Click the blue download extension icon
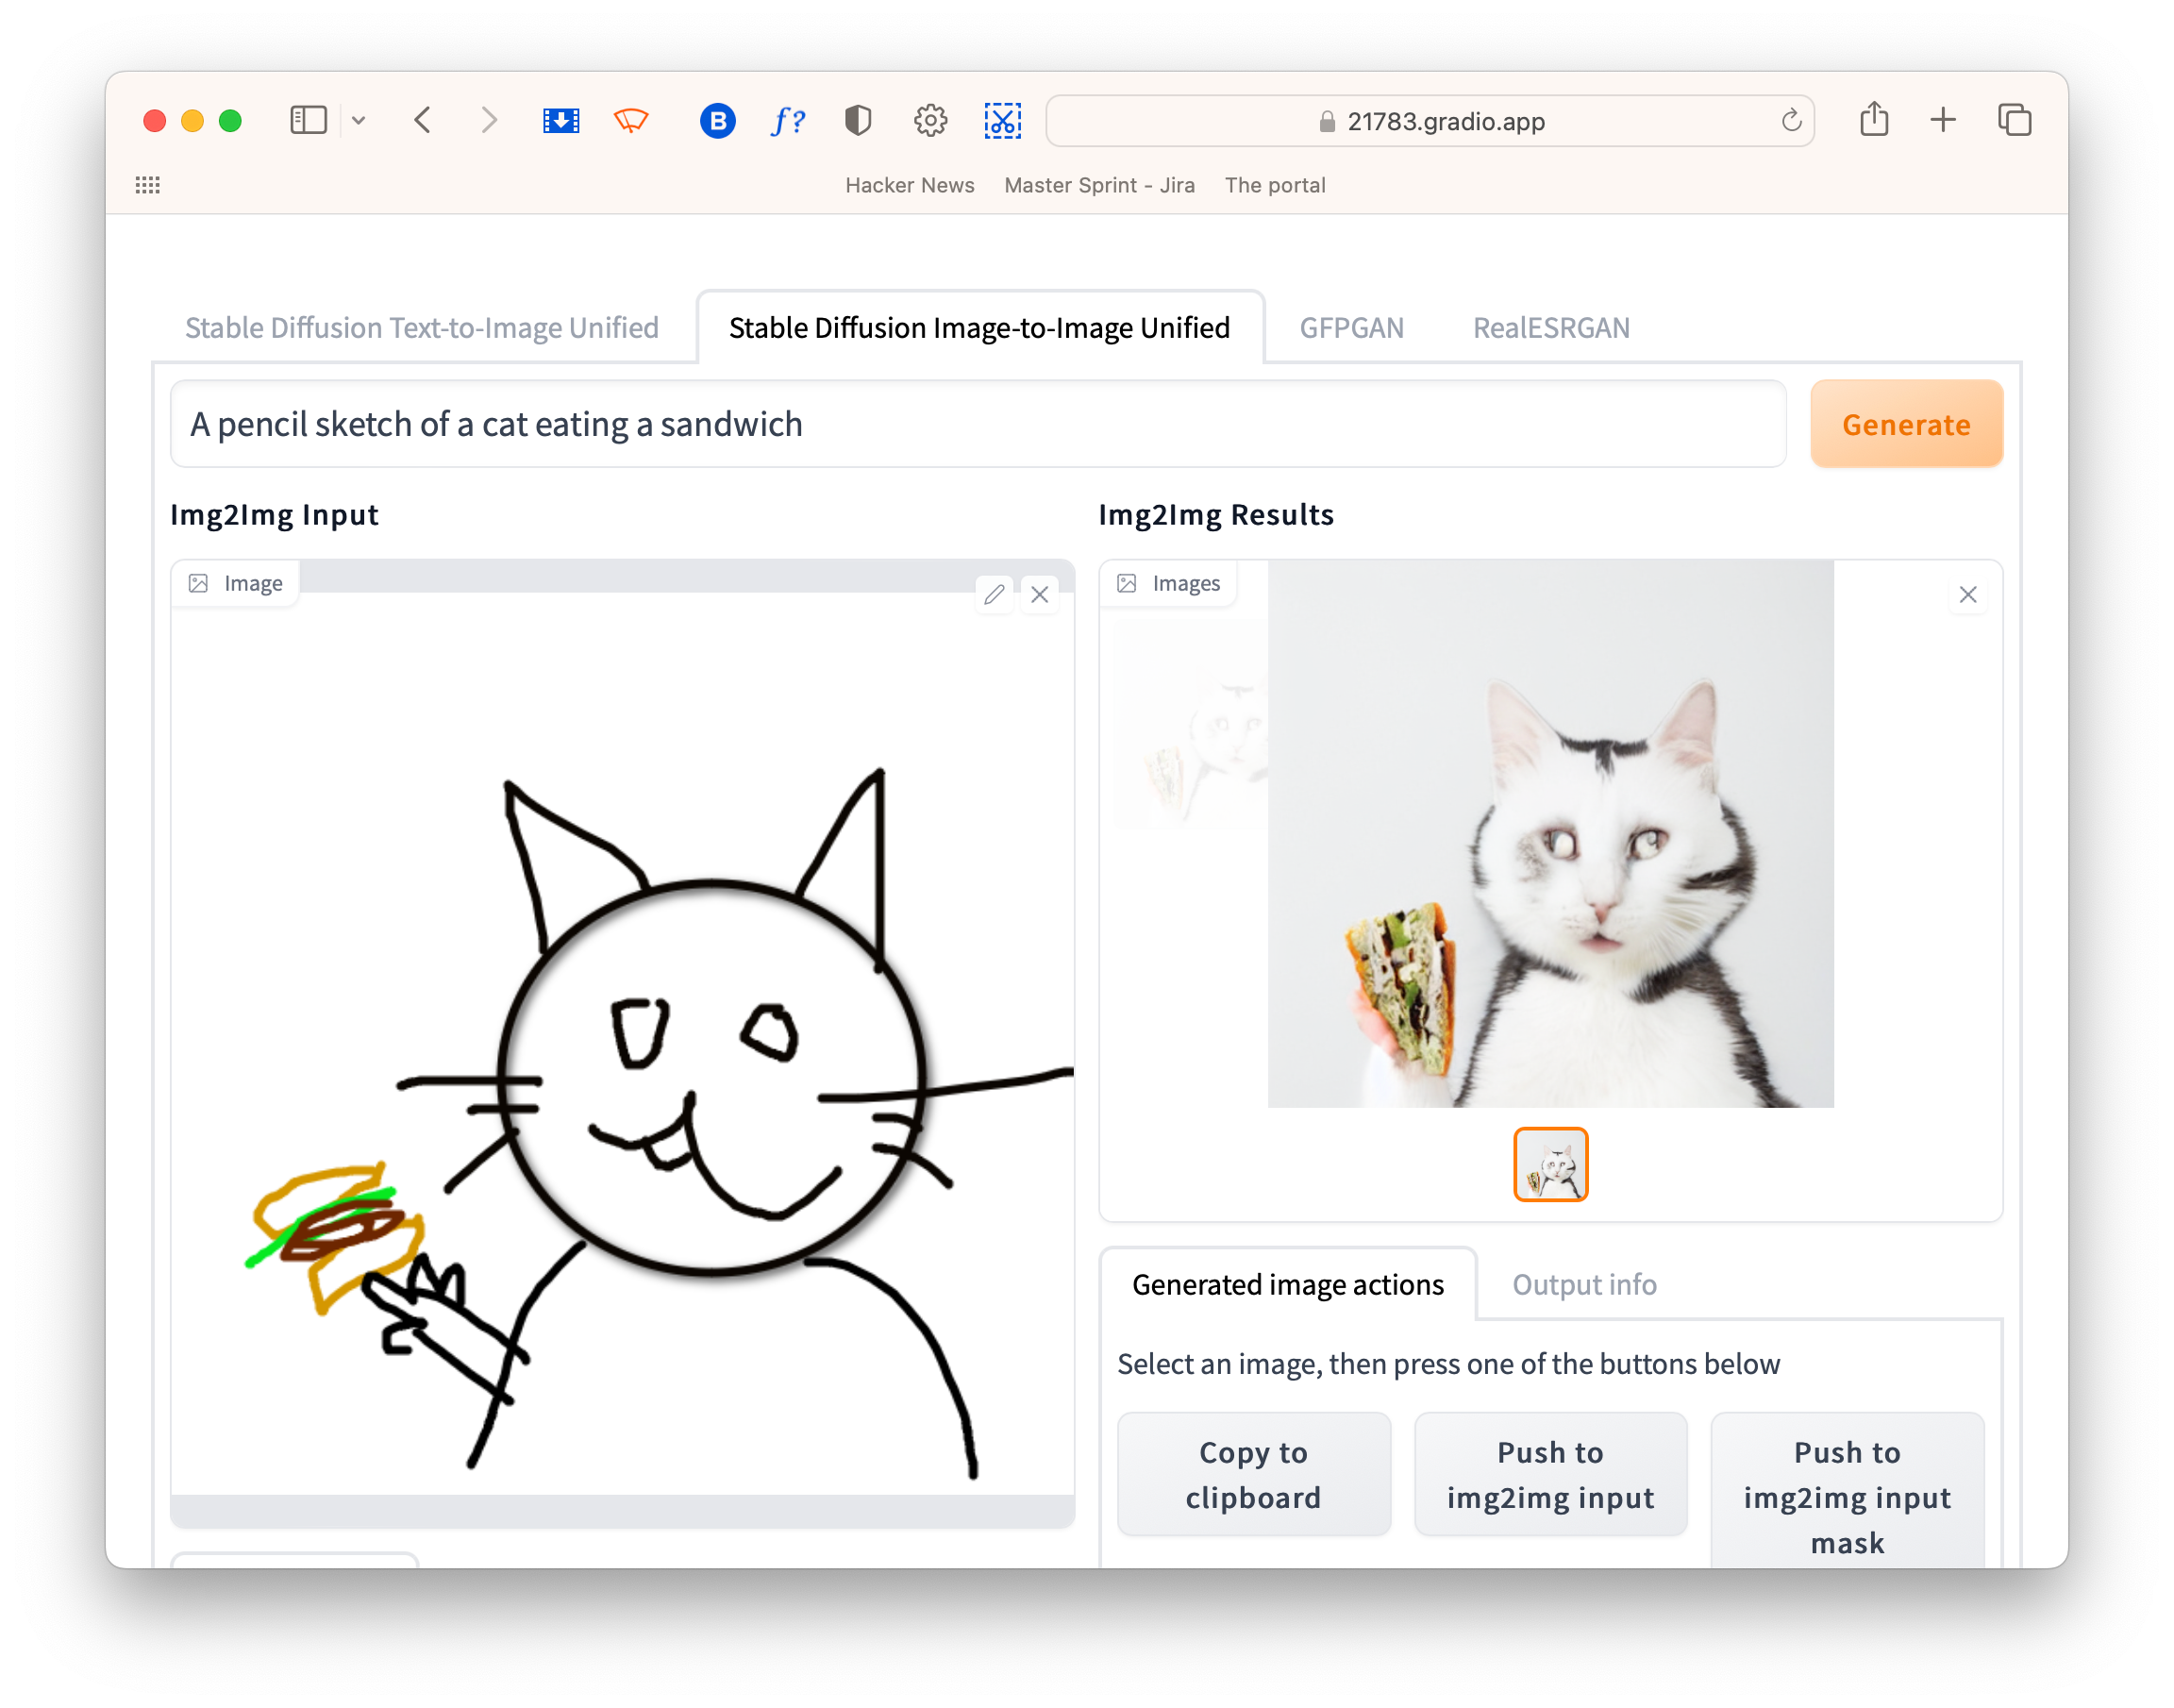 click(x=561, y=121)
